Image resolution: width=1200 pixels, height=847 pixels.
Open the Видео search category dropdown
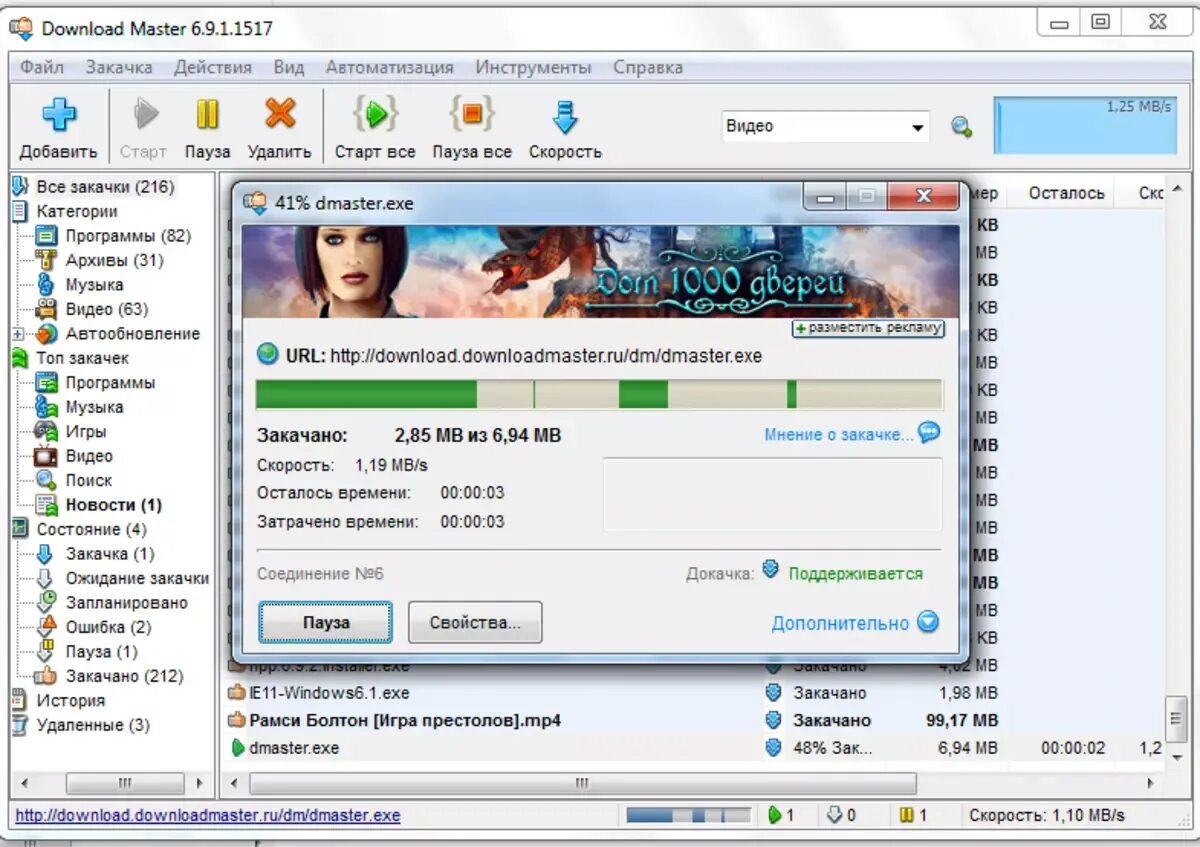point(917,127)
